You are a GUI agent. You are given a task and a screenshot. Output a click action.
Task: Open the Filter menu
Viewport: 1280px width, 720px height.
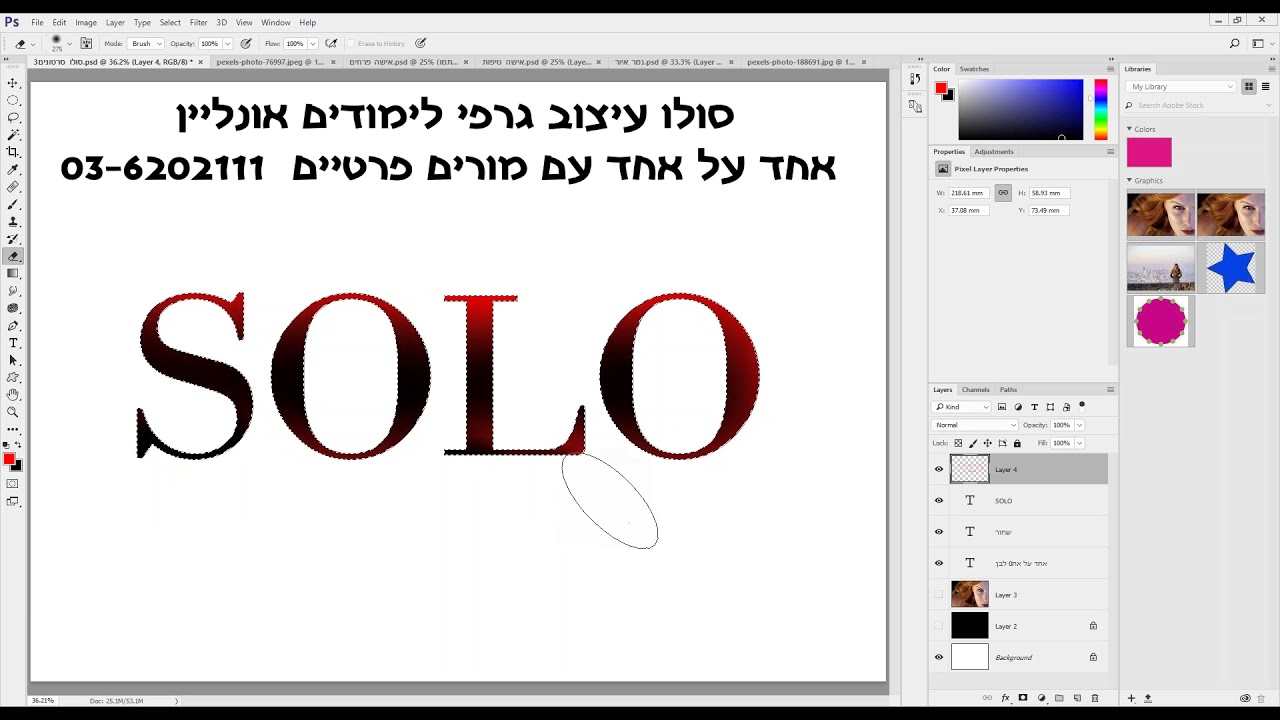point(199,22)
